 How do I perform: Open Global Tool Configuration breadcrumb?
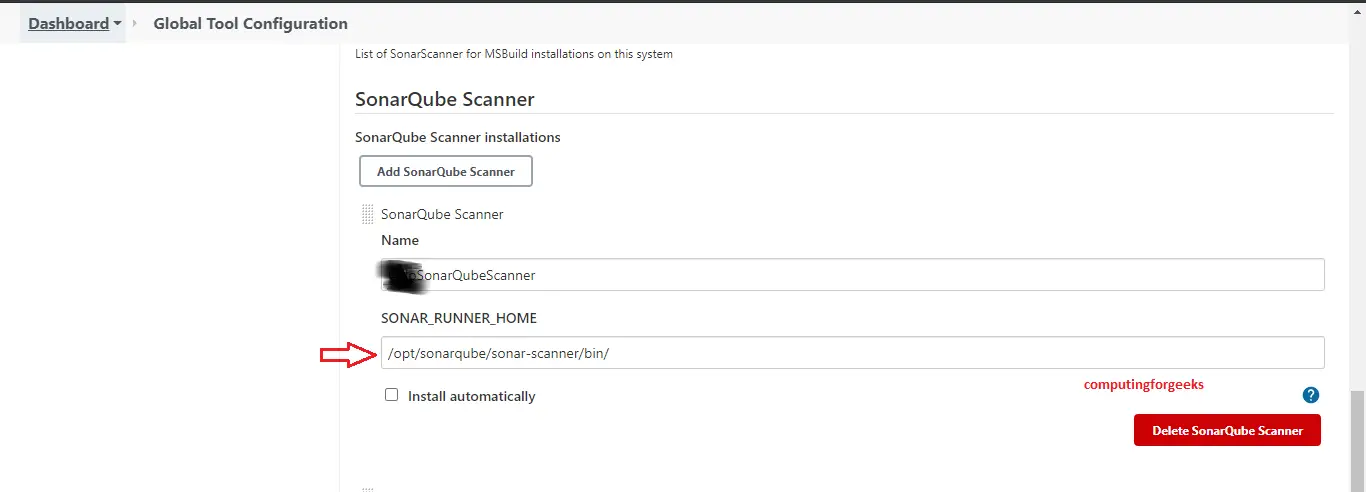(x=250, y=23)
